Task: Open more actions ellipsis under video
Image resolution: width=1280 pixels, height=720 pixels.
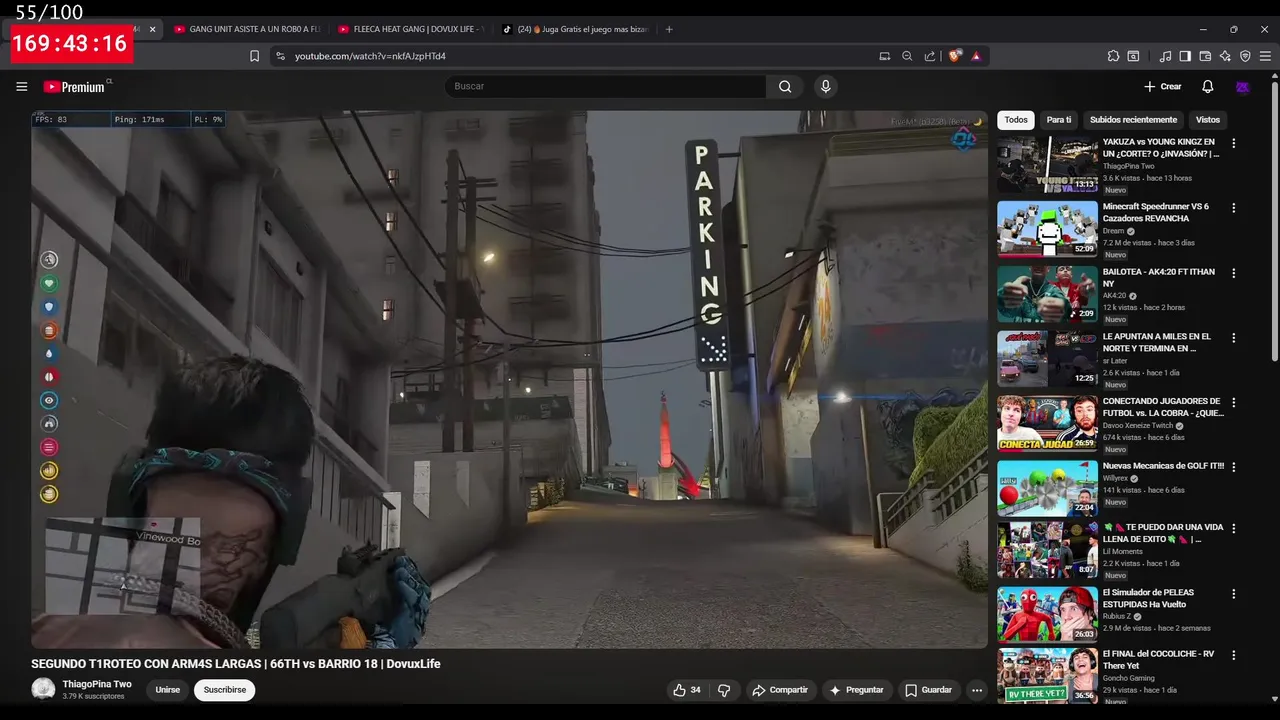Action: click(977, 690)
